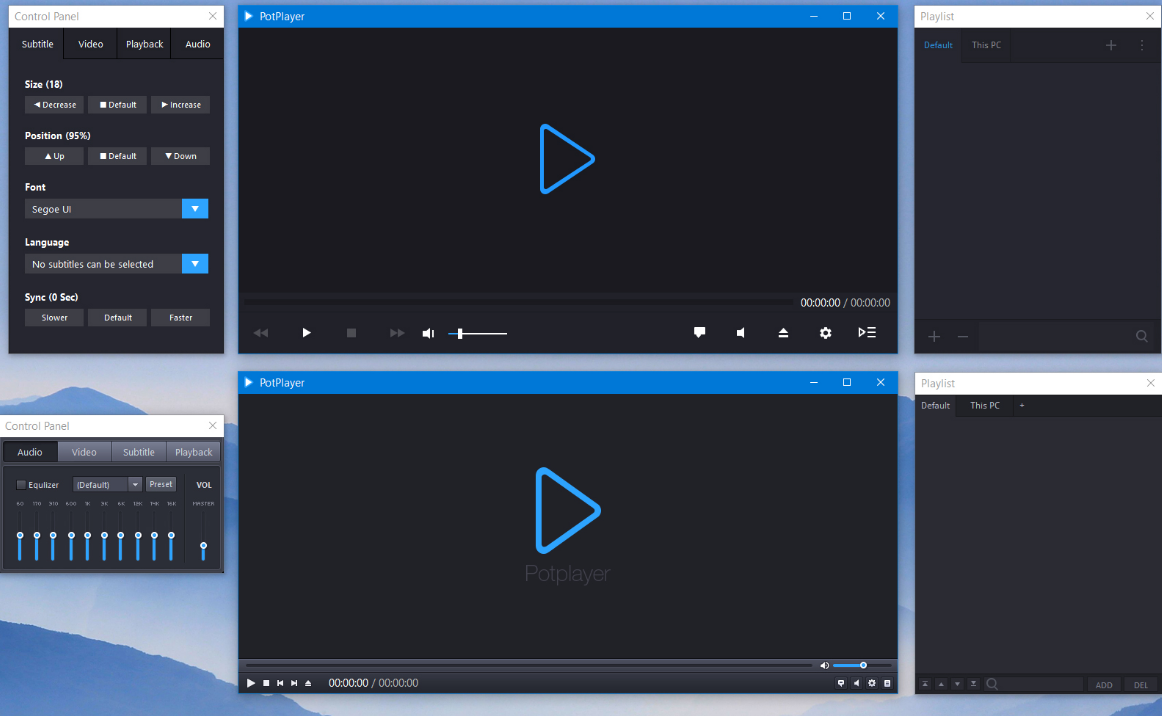Move subtitle position Up

(x=55, y=156)
